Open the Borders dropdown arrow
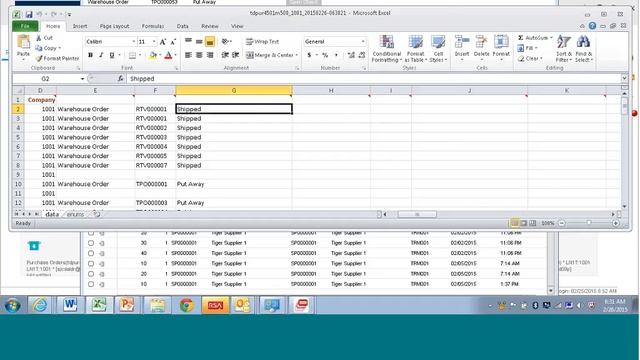The image size is (640, 360). (x=140, y=55)
